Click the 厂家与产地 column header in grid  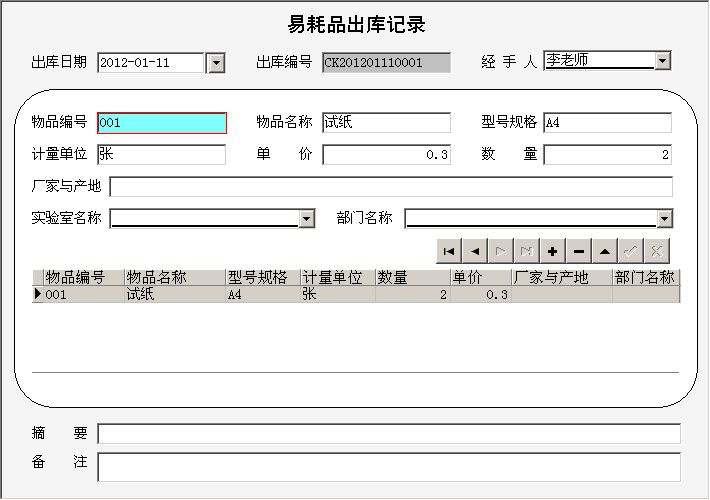(x=562, y=277)
